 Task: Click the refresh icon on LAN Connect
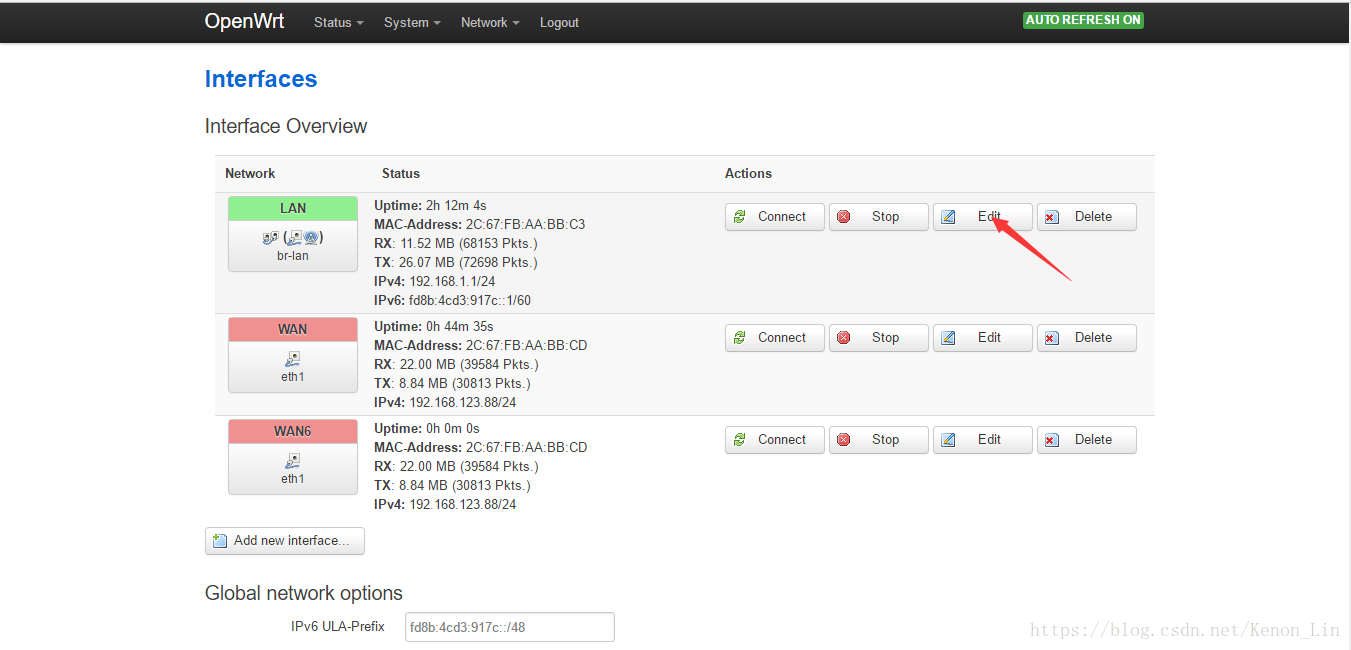(x=740, y=217)
